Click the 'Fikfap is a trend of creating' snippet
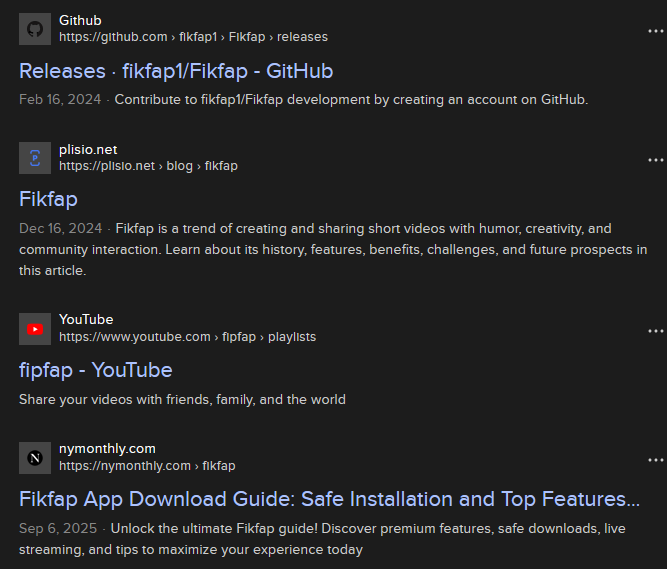667x569 pixels. [x=333, y=250]
